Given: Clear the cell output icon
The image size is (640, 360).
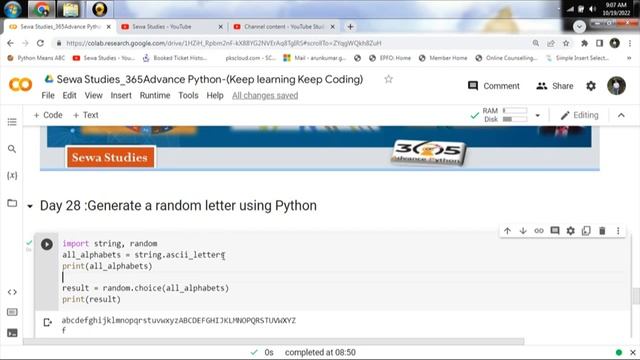Looking at the screenshot, I should pyautogui.click(x=47, y=322).
